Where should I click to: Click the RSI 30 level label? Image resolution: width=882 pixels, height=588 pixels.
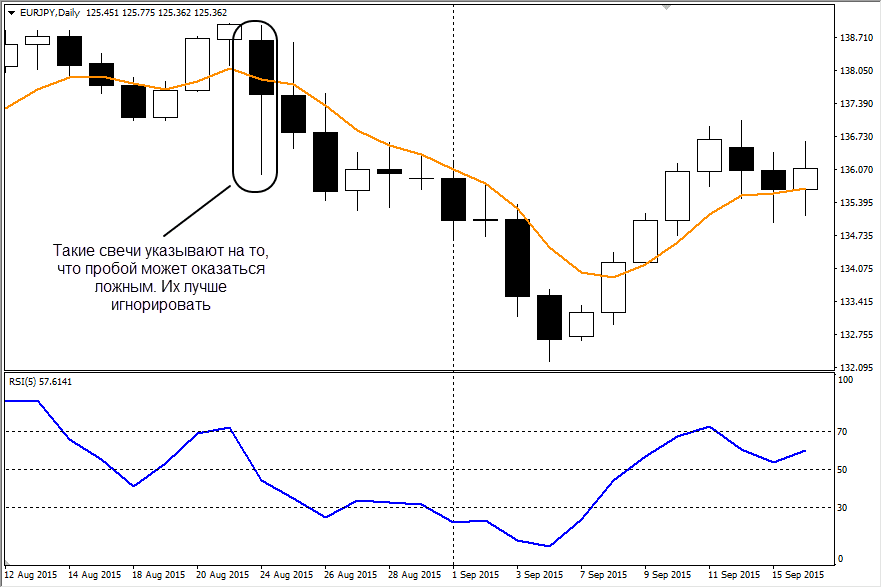coord(844,507)
